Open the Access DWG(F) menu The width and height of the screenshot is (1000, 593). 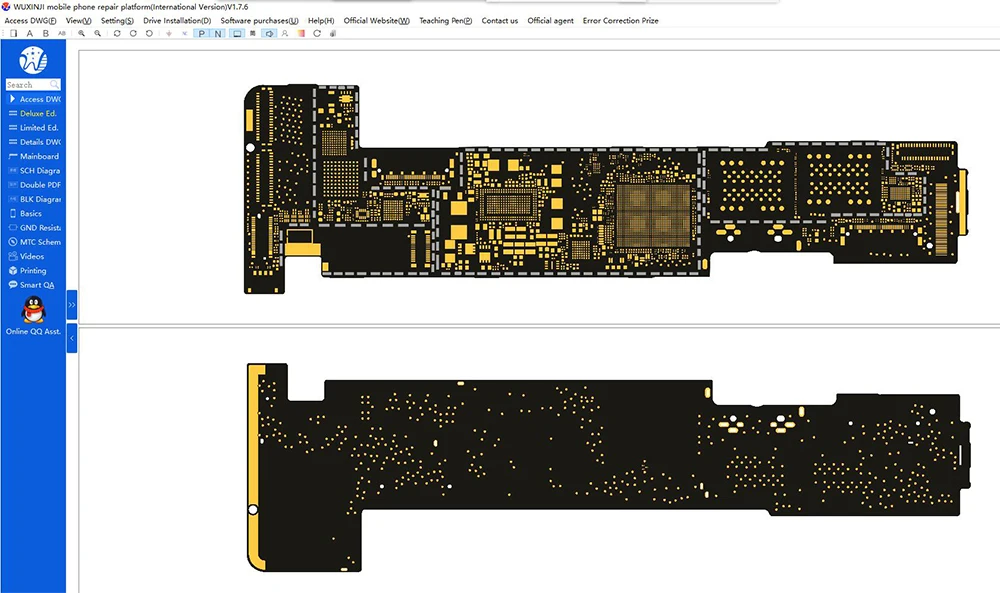point(30,20)
